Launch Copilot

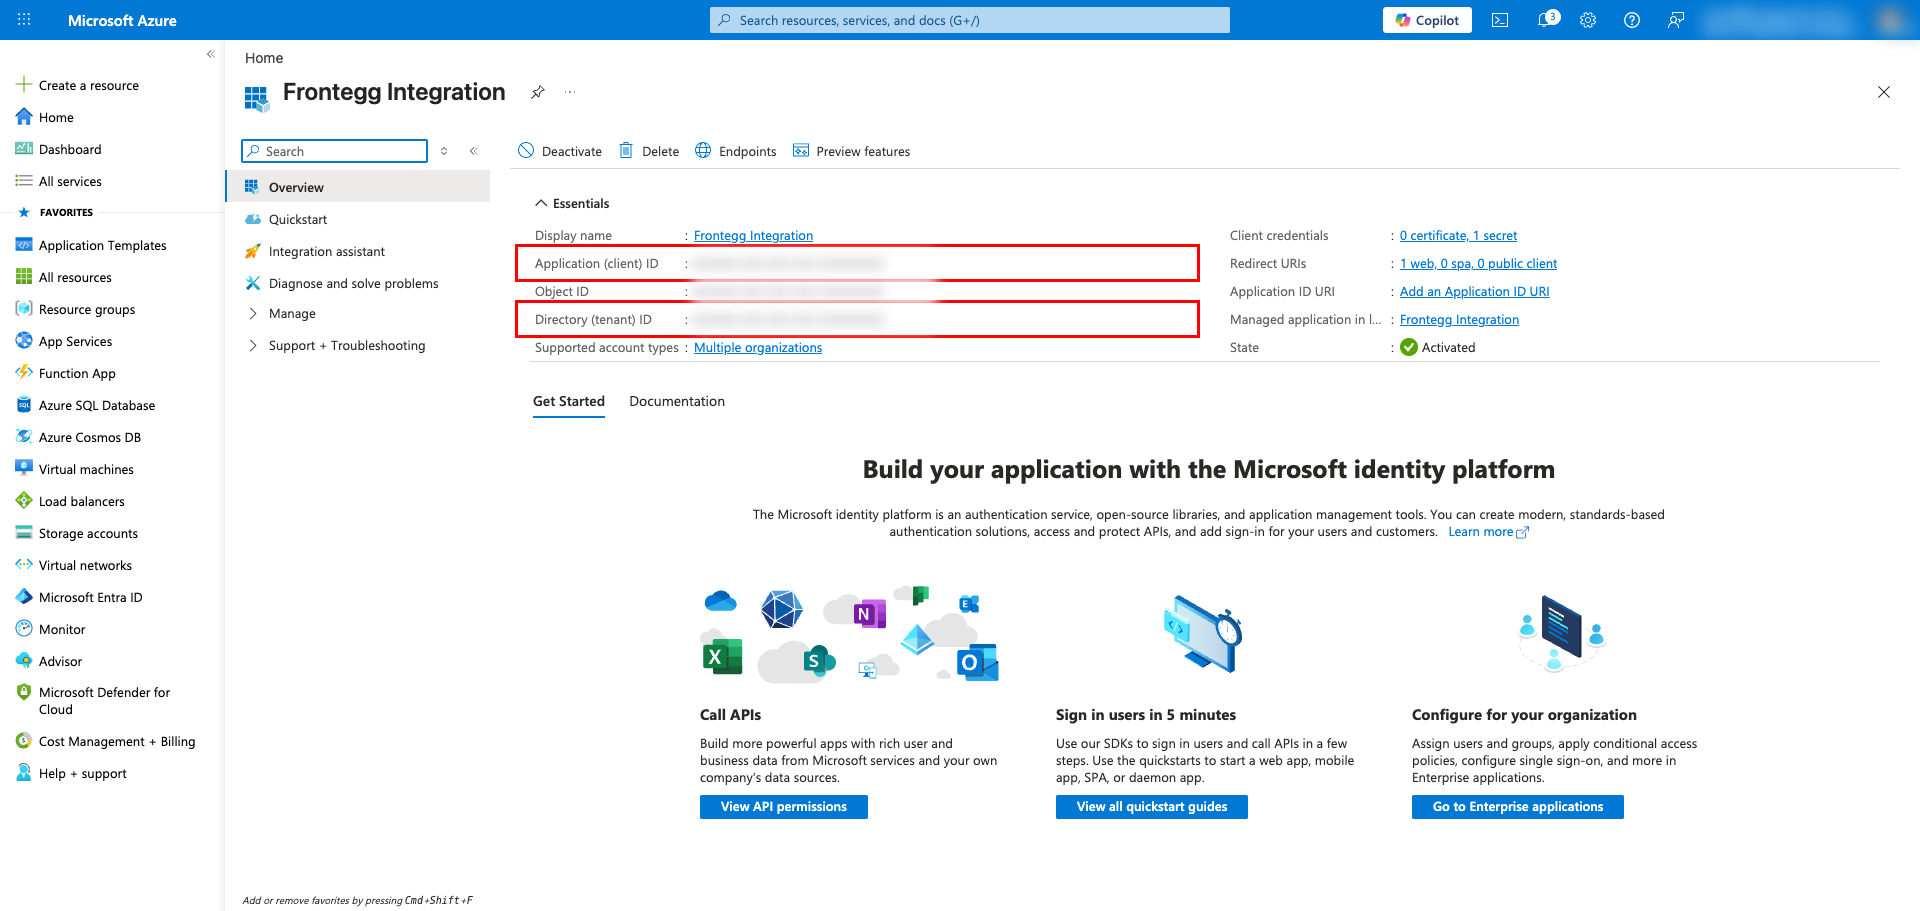[1427, 20]
